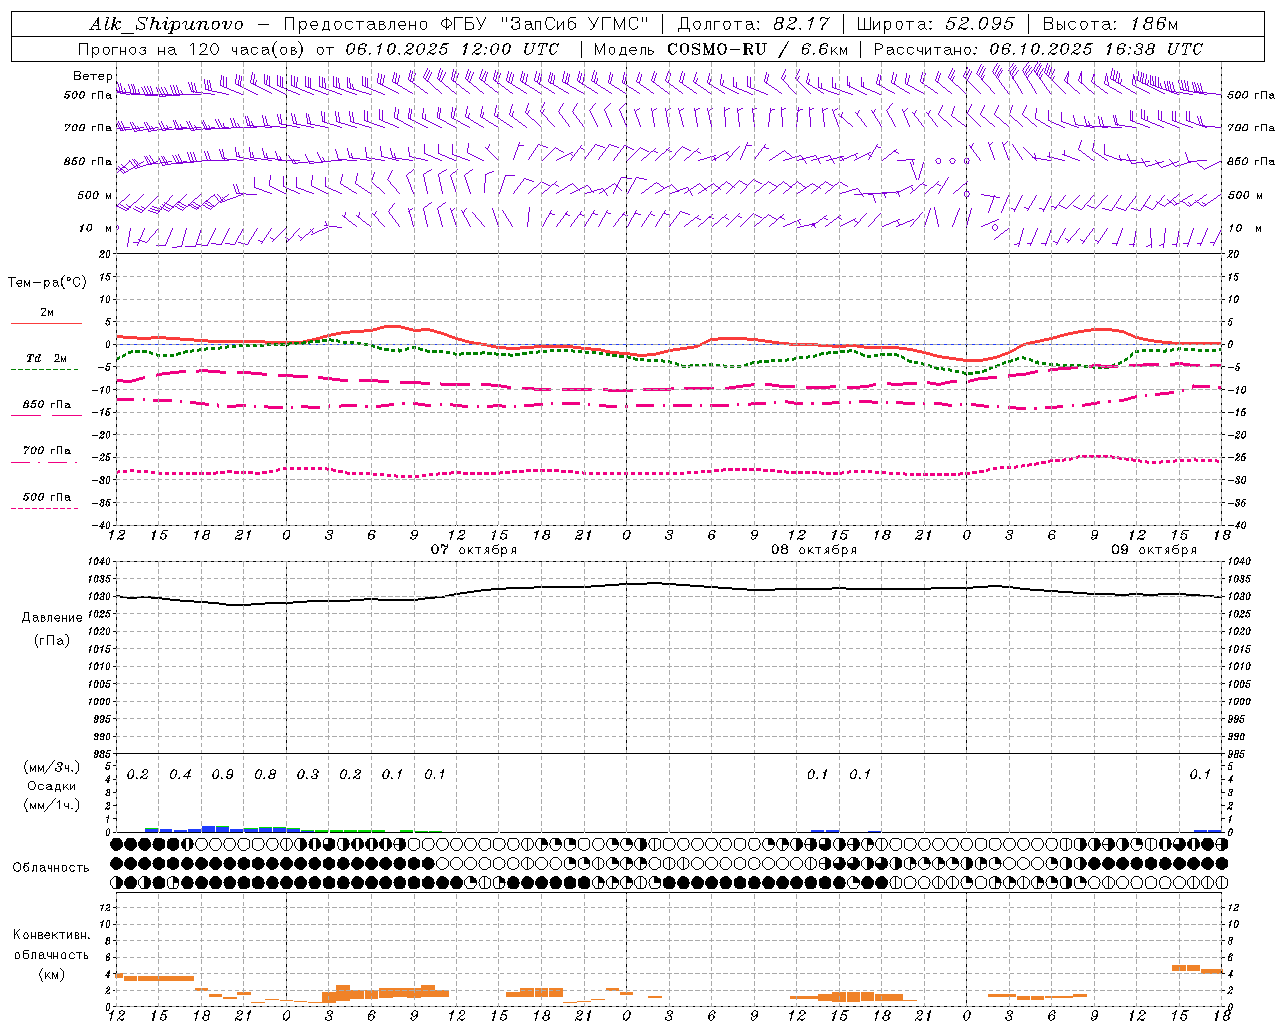
Task: Click the '(мм/3ч.)' precipitation unit label
Action: (52, 767)
